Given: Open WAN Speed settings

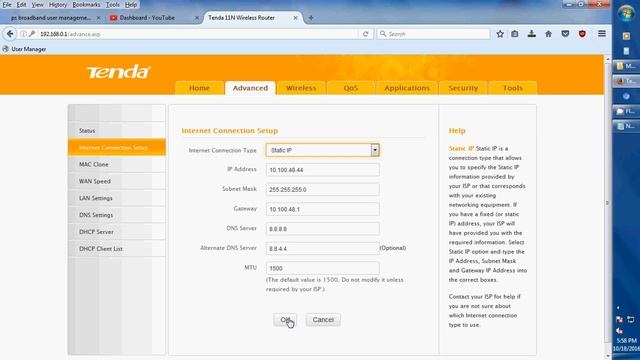Looking at the screenshot, I should 117,181.
